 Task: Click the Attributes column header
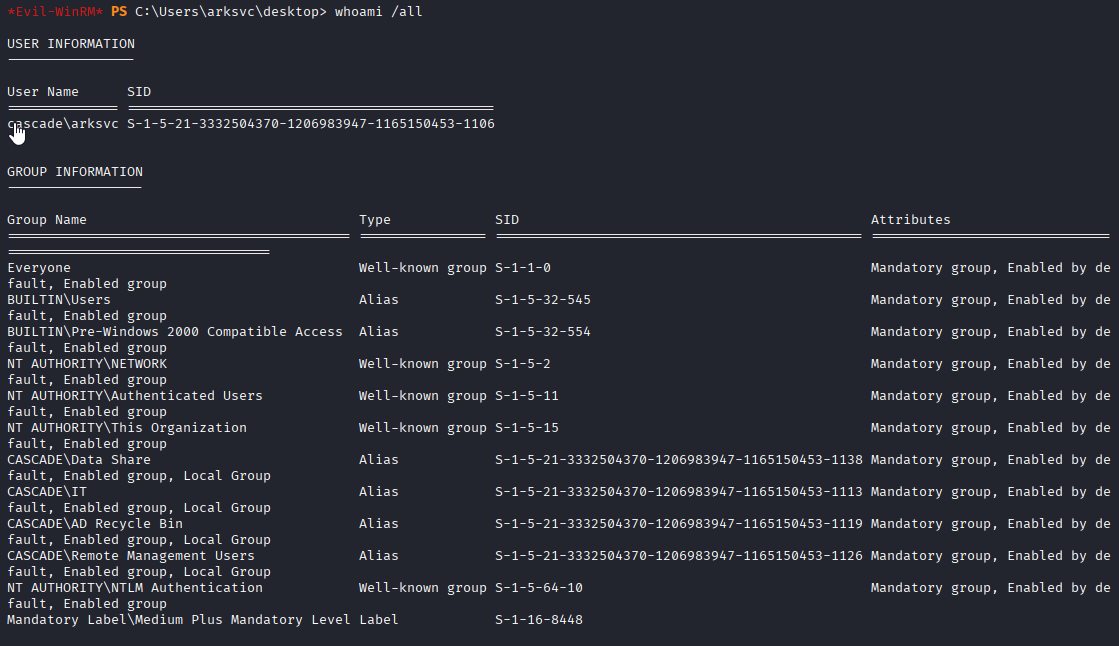(911, 220)
